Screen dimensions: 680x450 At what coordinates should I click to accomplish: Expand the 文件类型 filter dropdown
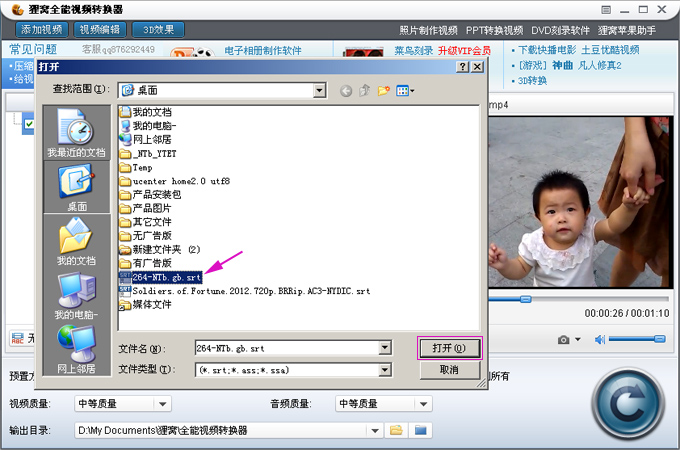(x=385, y=370)
